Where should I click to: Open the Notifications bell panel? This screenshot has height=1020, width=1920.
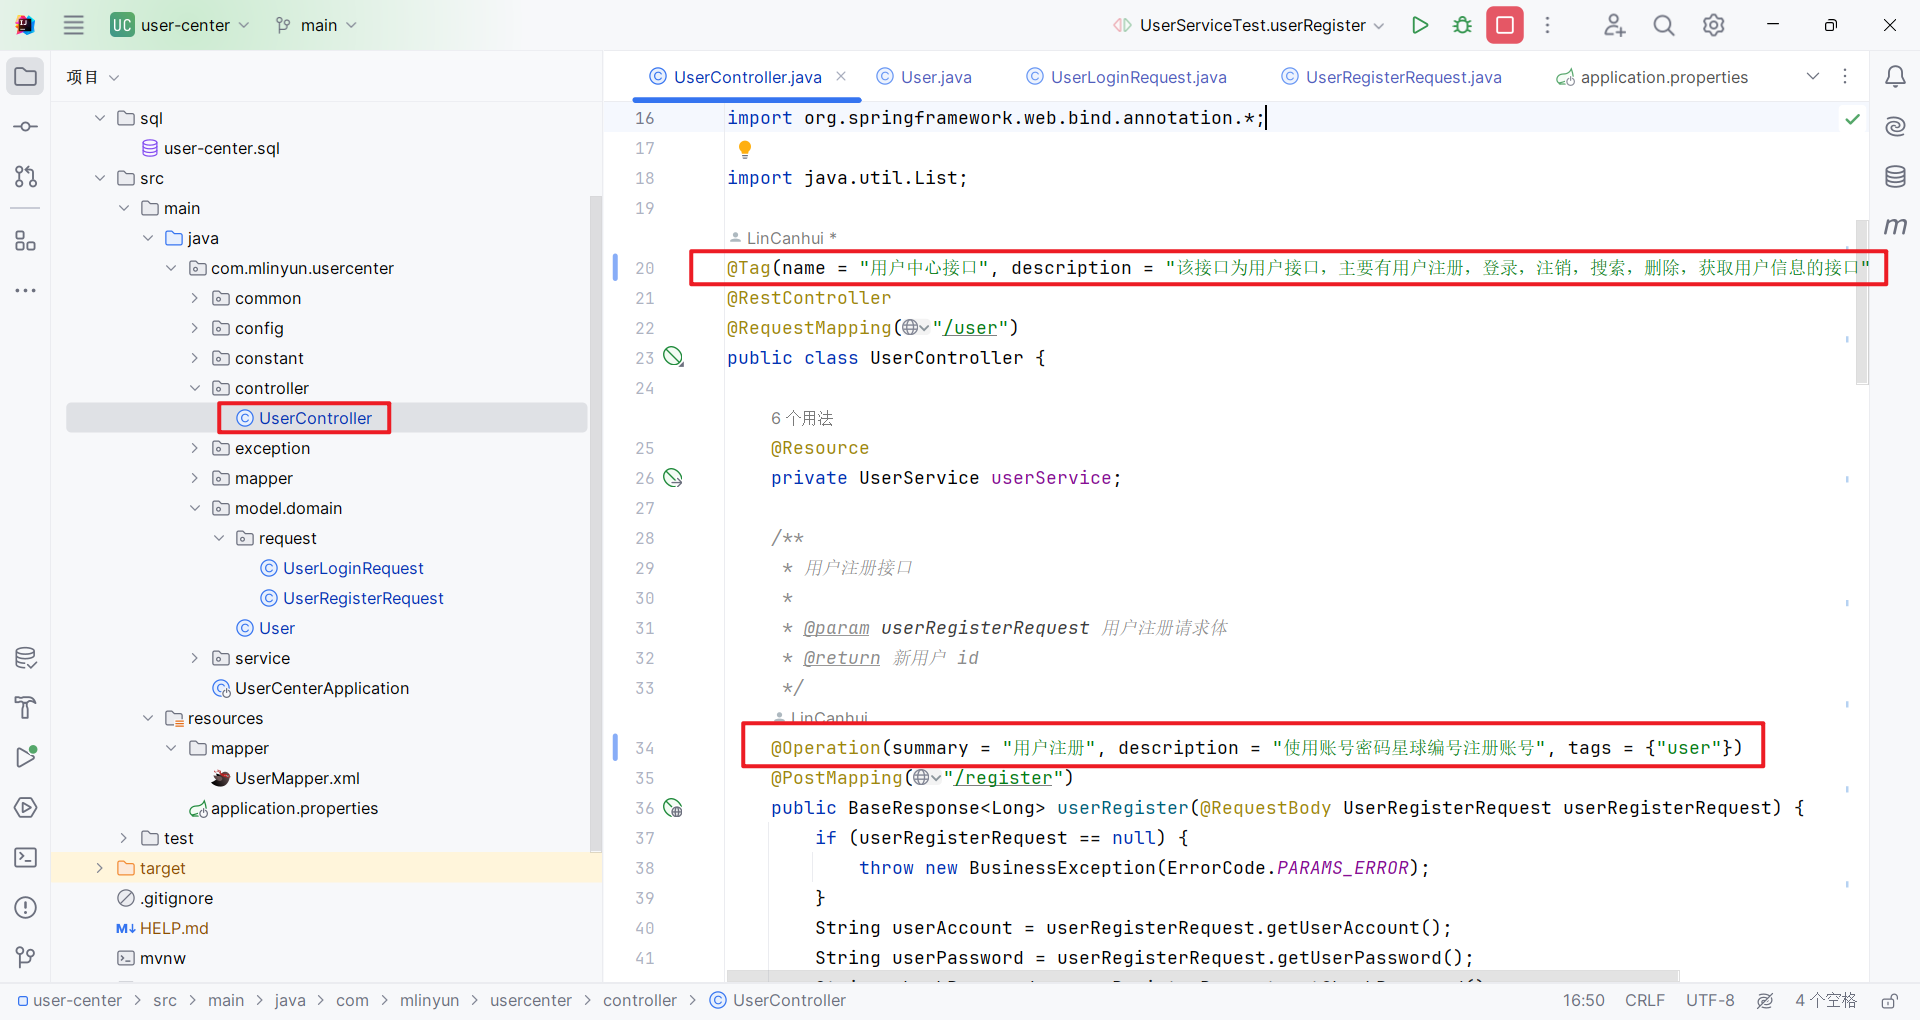(1894, 77)
